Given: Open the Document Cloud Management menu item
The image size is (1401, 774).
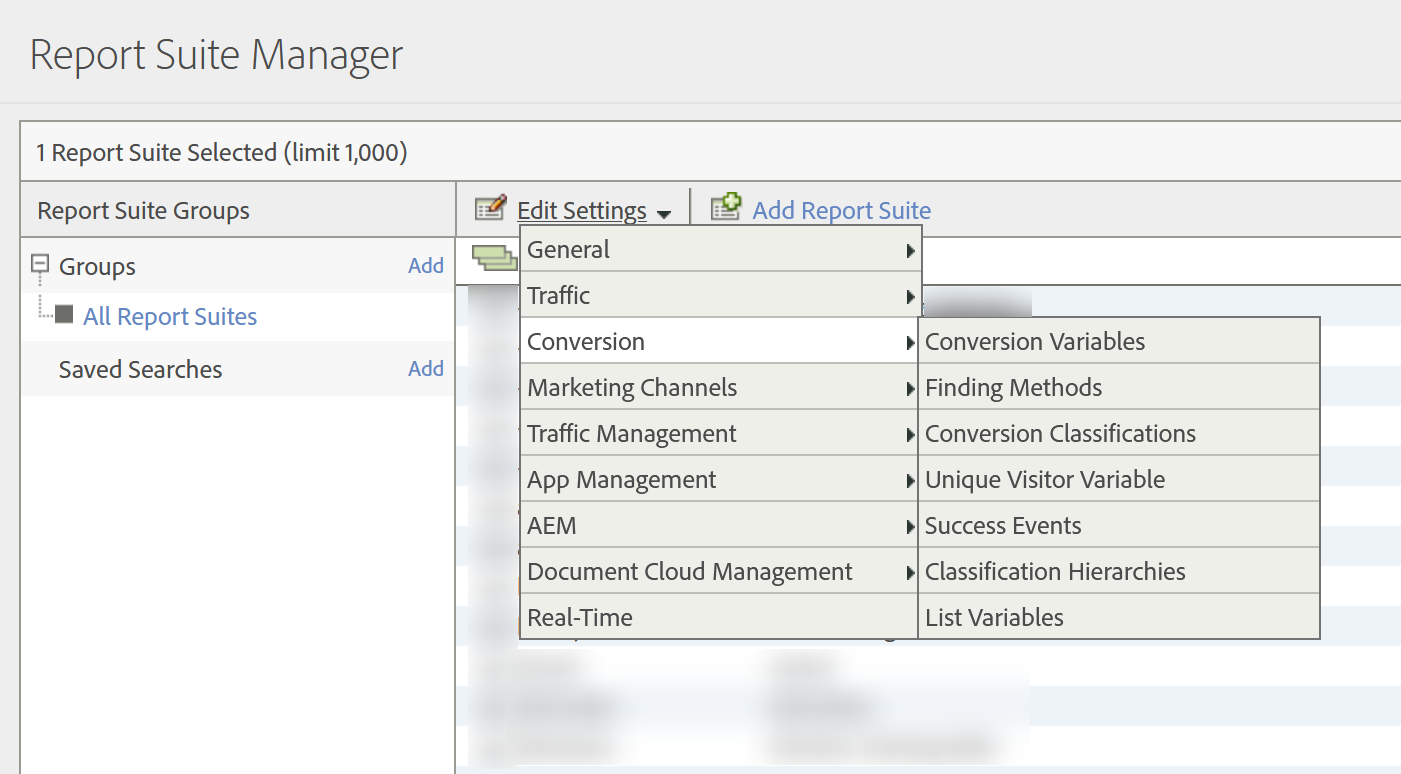Looking at the screenshot, I should 720,571.
